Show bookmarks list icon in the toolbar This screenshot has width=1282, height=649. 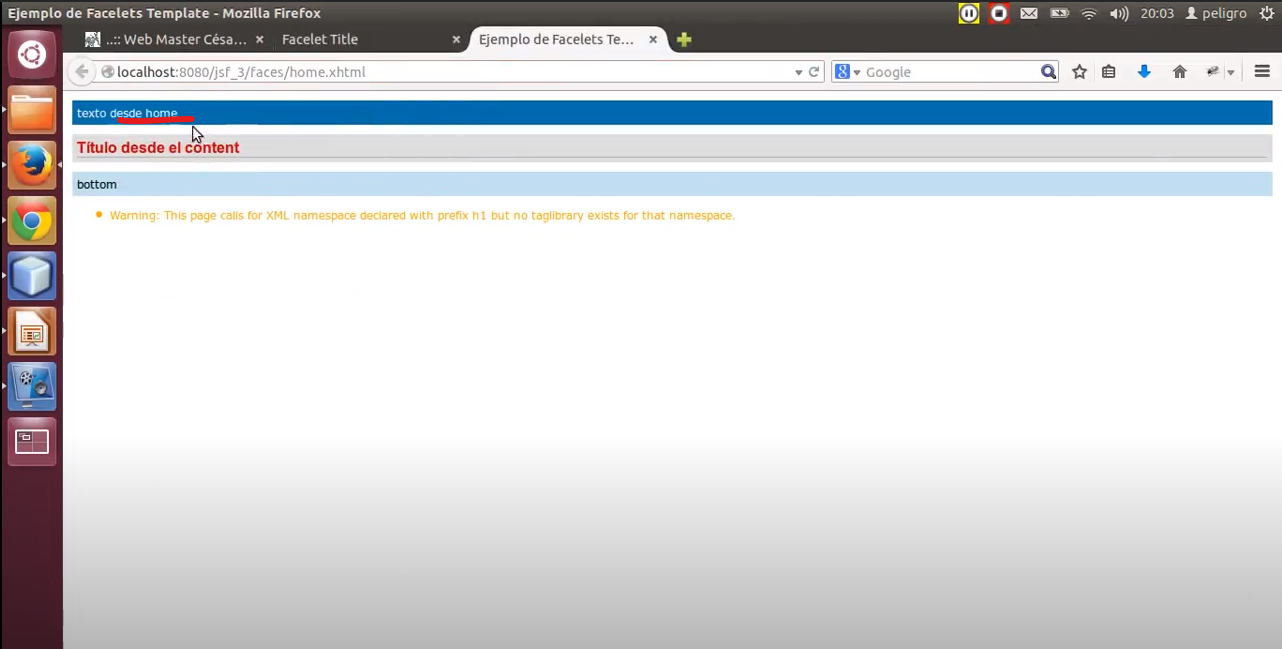pos(1109,72)
